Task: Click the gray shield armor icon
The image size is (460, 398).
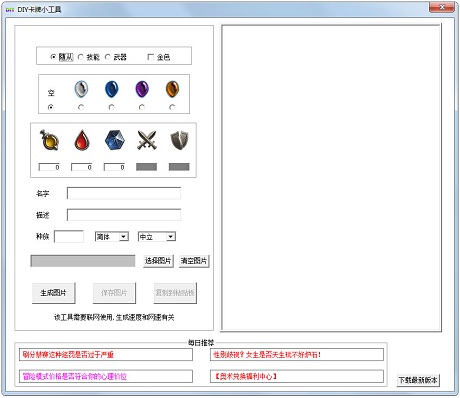Action: pyautogui.click(x=179, y=140)
